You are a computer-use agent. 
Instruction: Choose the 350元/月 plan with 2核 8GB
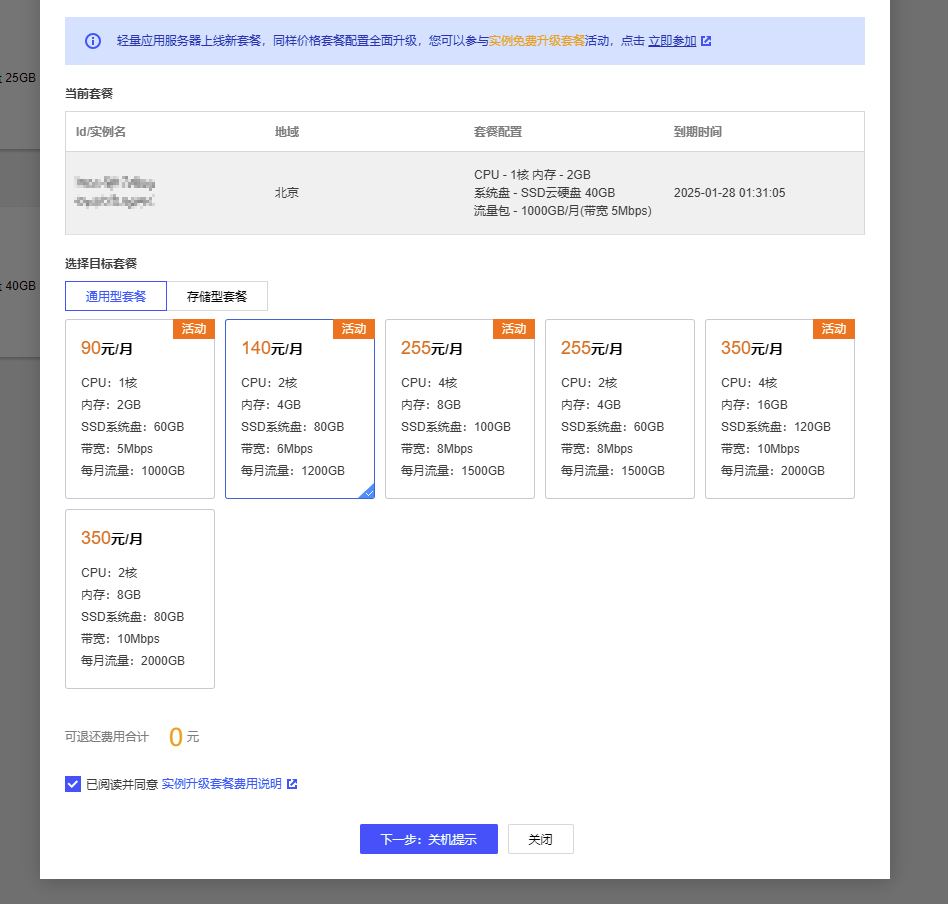point(140,598)
